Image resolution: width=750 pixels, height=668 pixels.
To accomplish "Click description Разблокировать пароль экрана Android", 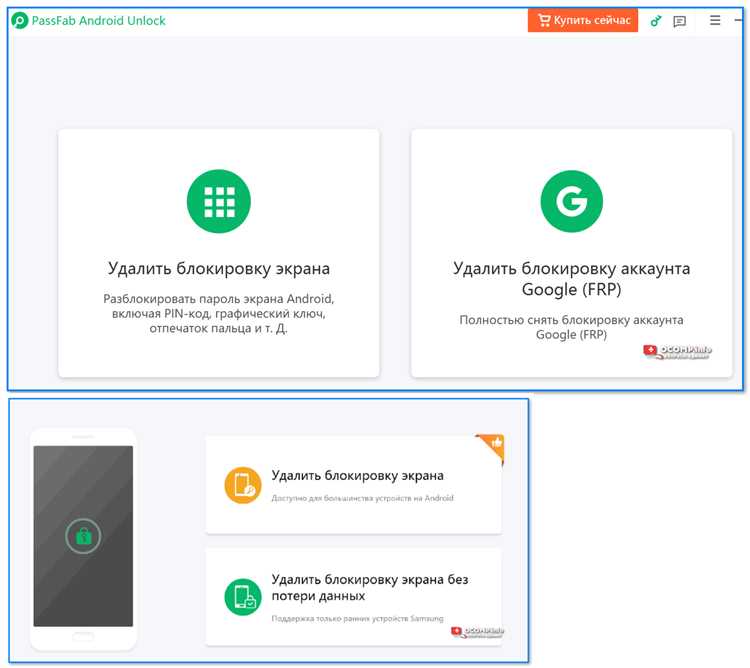I will point(219,313).
